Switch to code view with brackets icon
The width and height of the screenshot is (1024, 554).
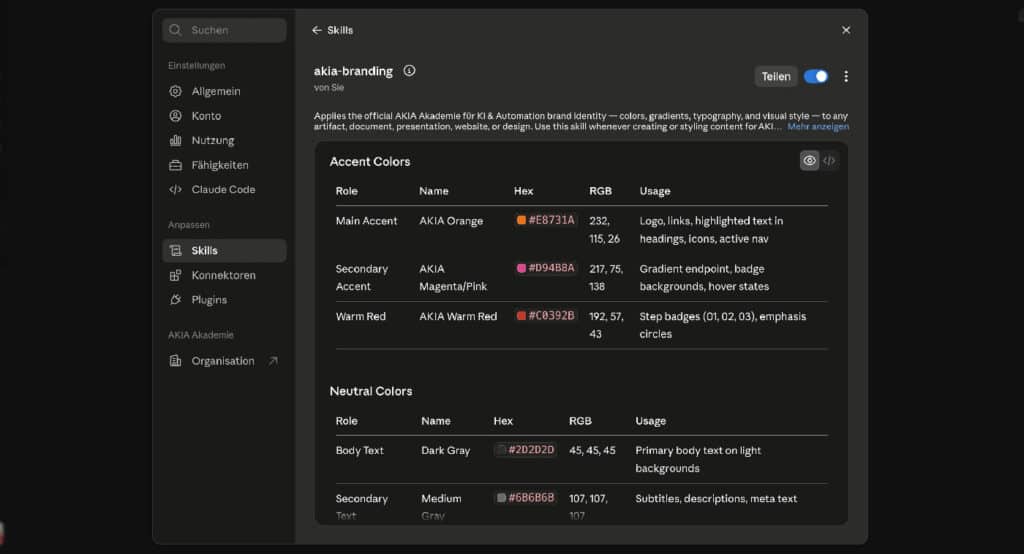tap(829, 161)
